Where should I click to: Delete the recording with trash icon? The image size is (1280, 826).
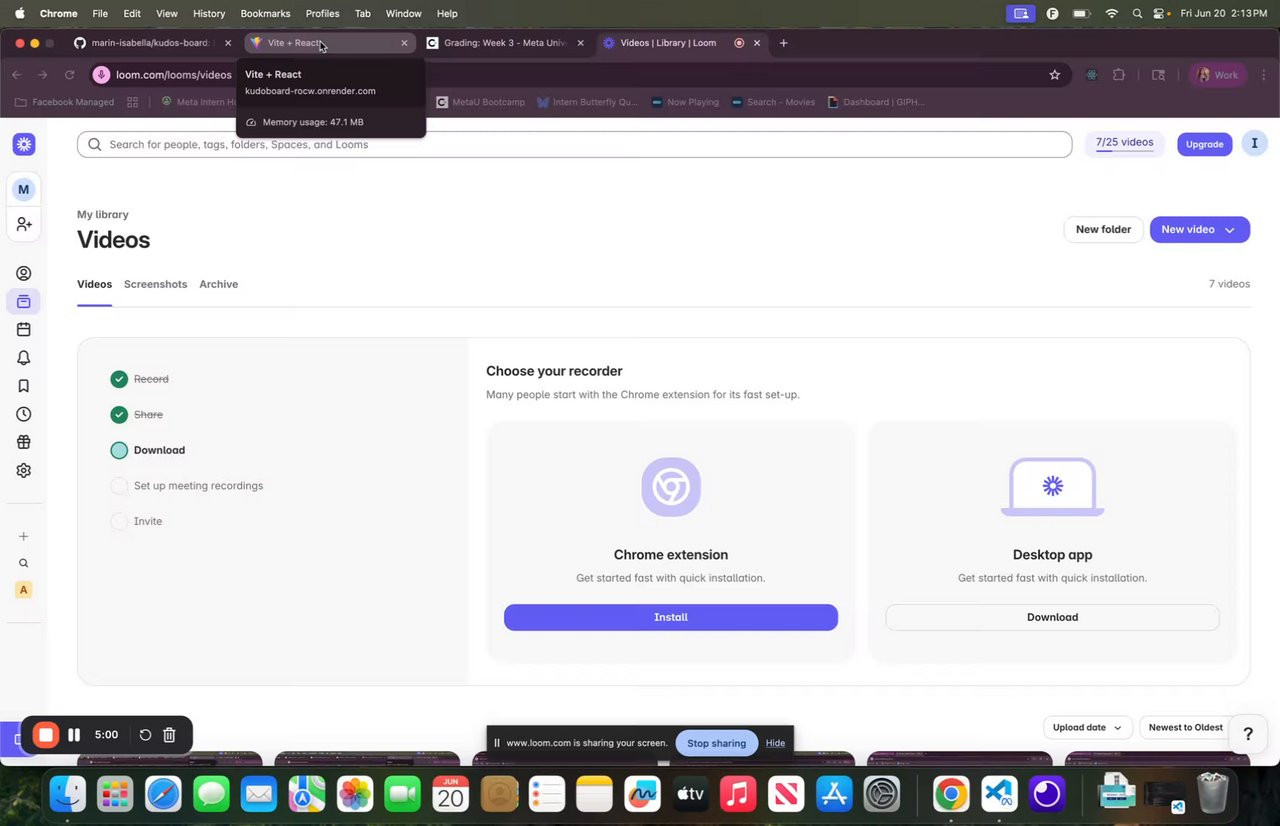pyautogui.click(x=170, y=735)
